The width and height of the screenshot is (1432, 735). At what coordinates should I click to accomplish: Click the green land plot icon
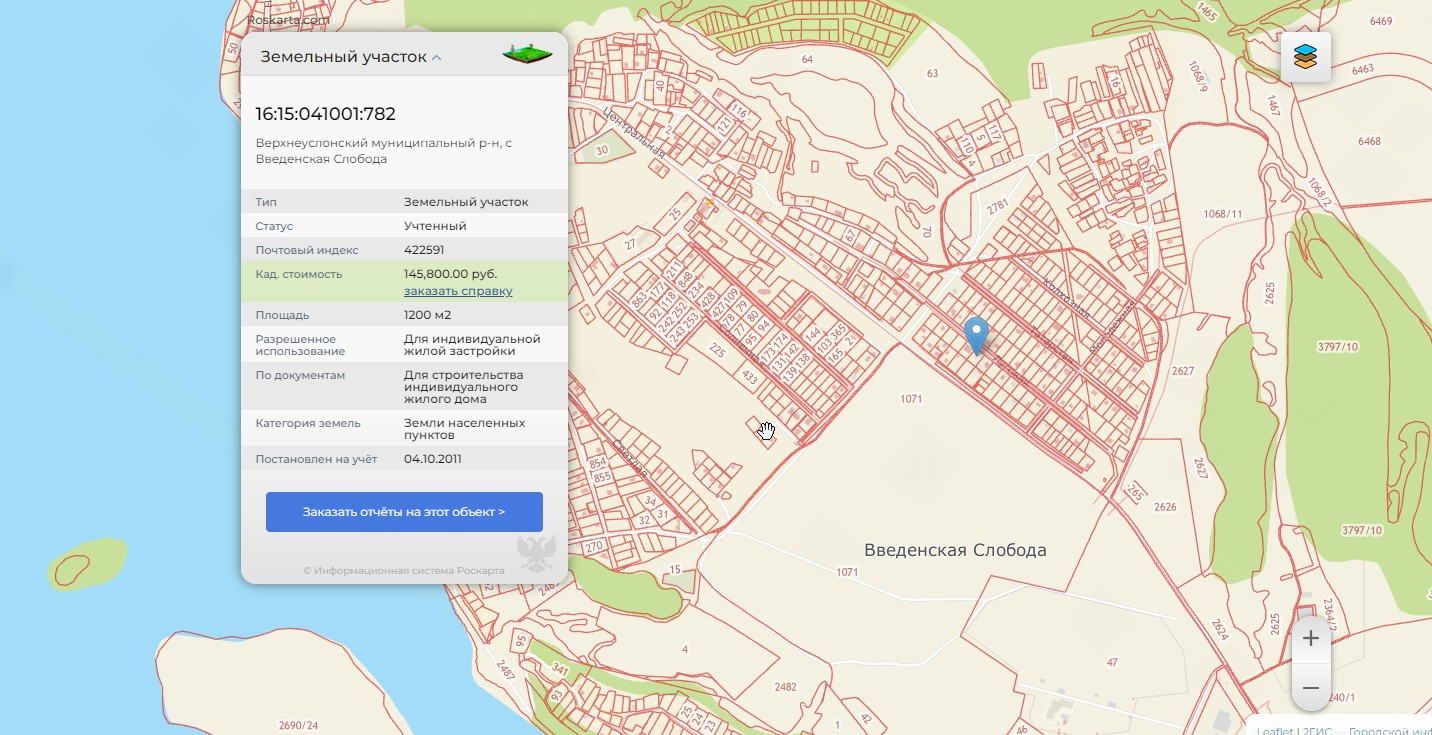pos(527,54)
